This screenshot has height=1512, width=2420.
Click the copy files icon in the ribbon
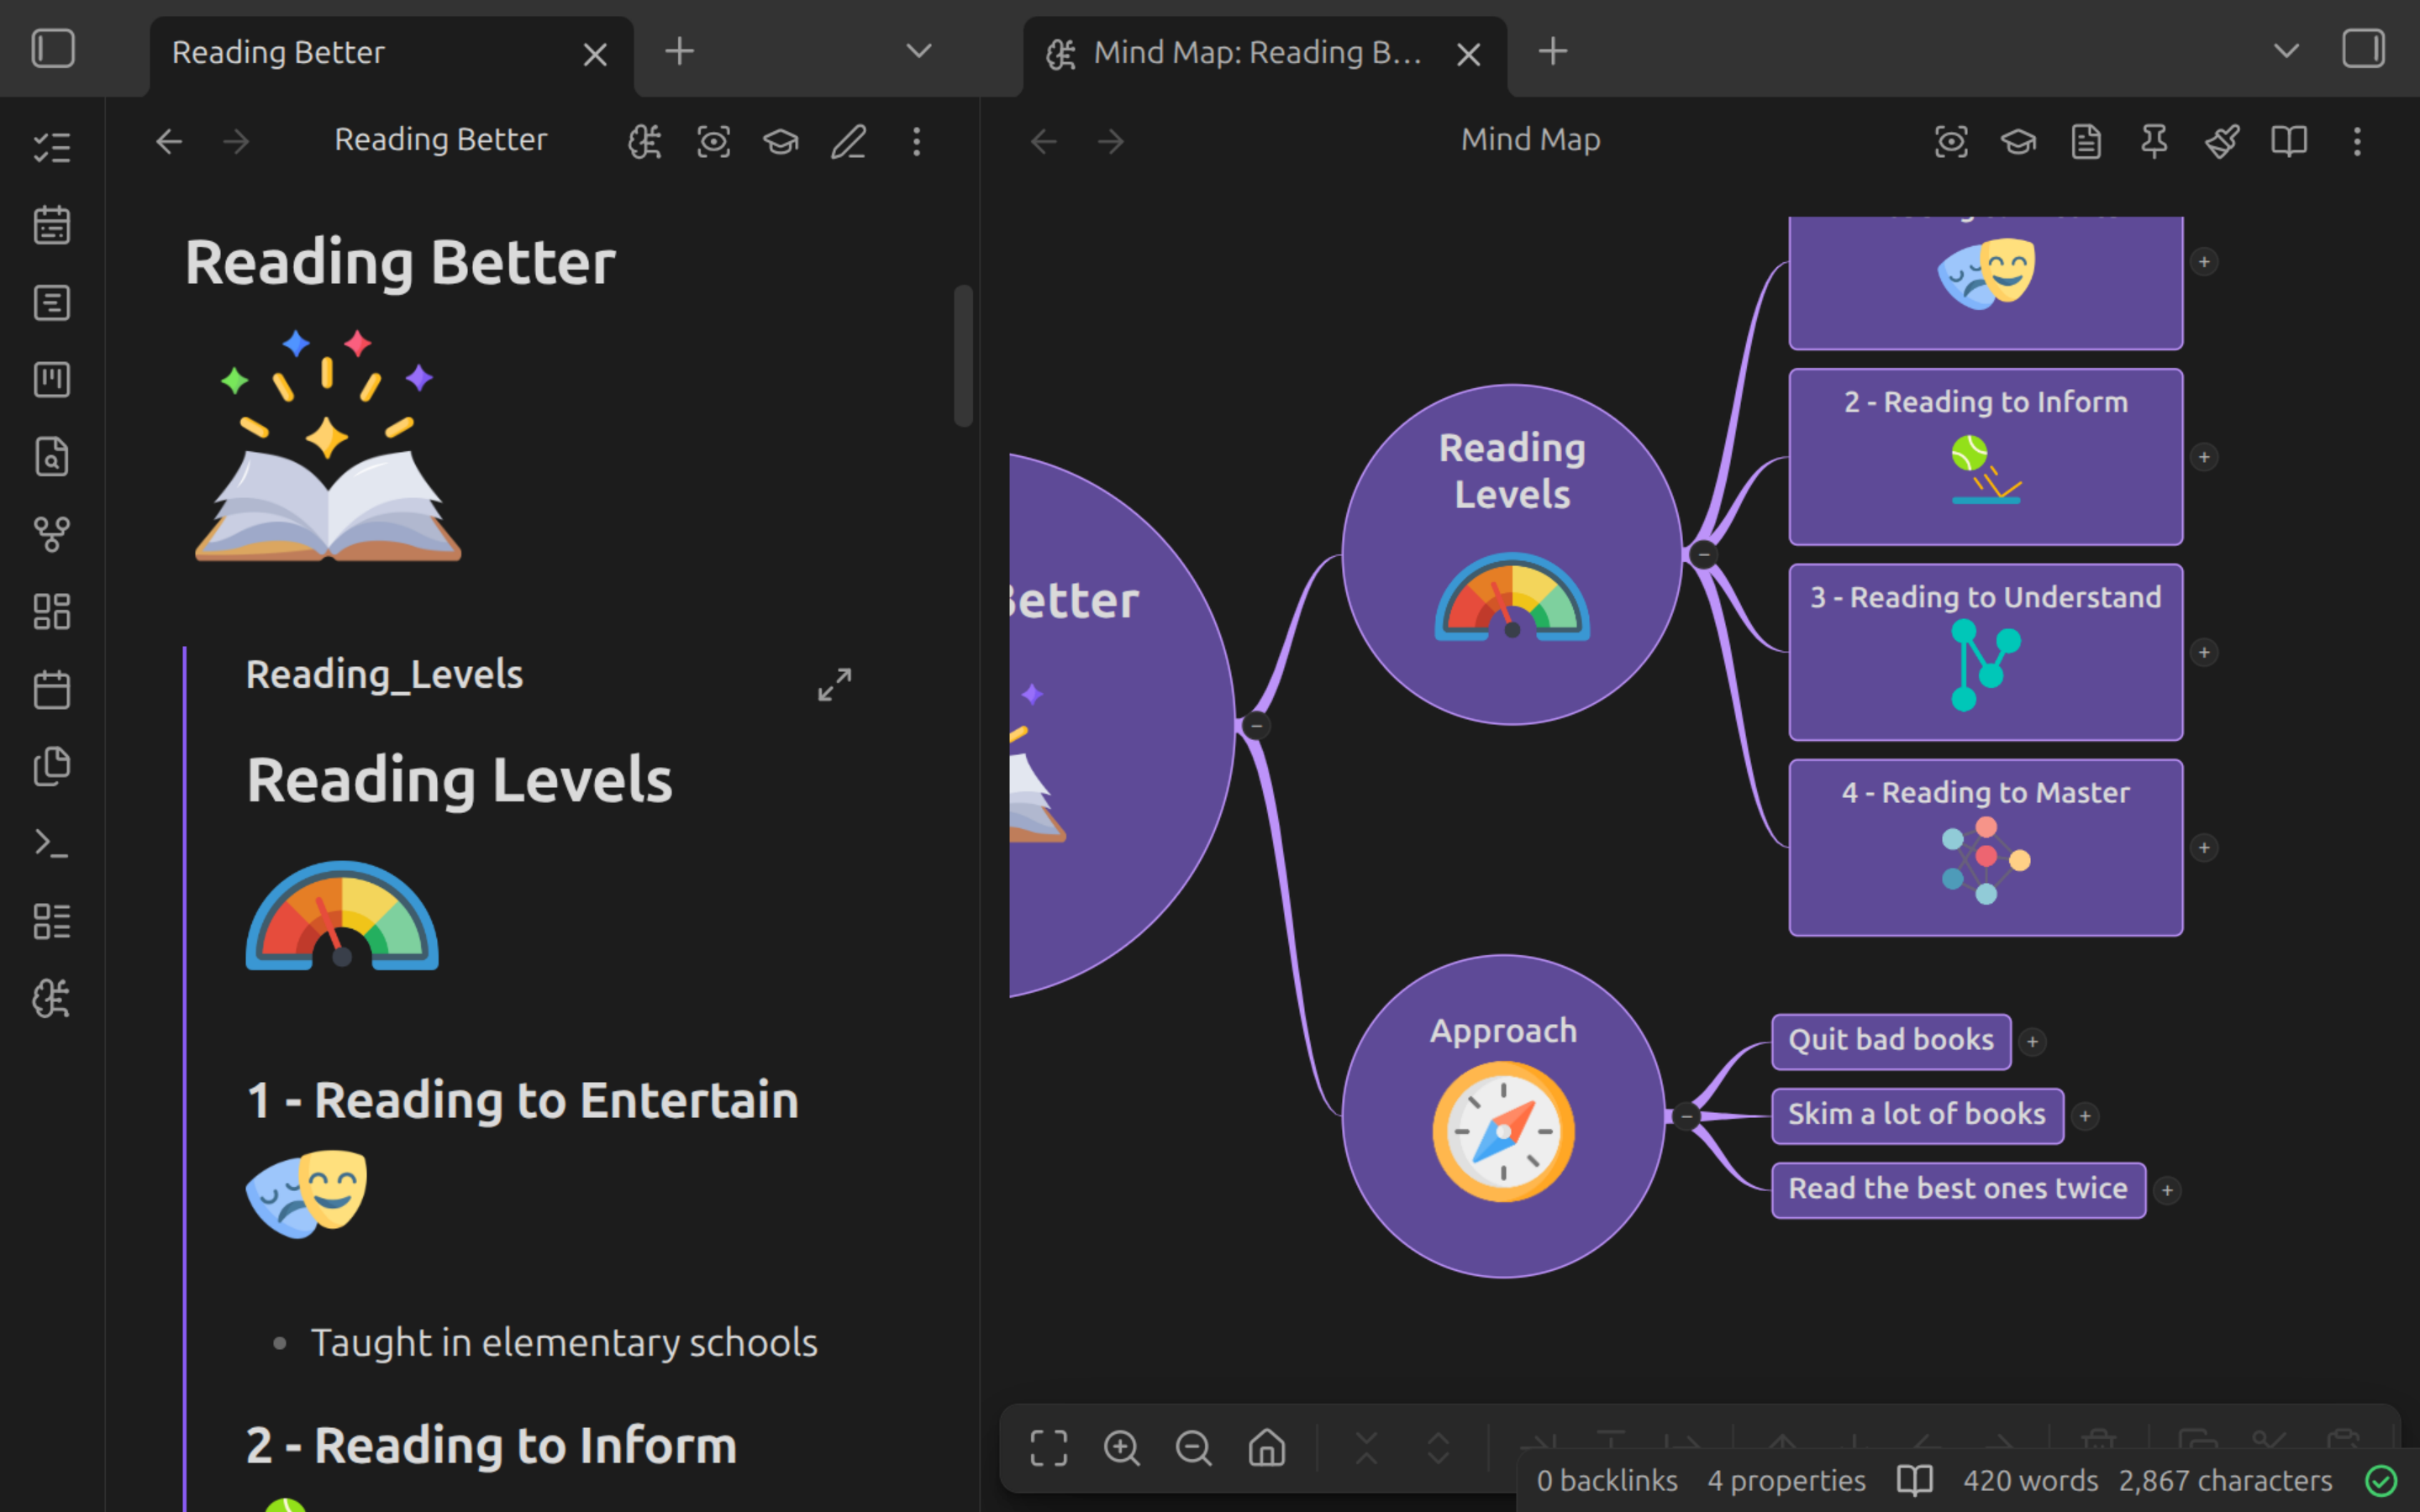click(x=52, y=766)
